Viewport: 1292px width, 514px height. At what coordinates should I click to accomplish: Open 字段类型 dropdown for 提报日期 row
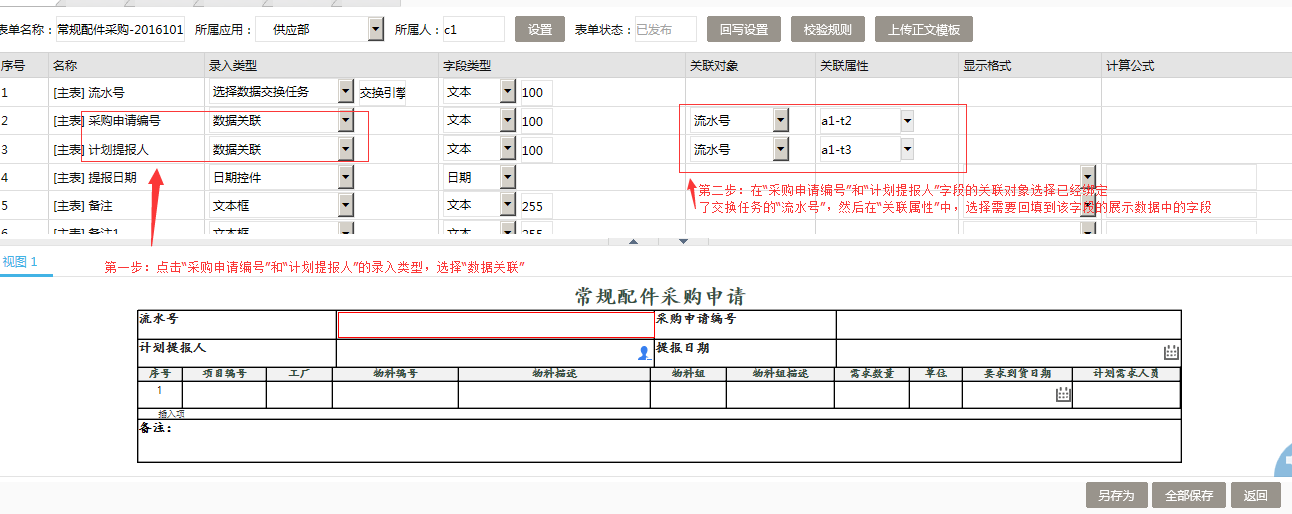tap(507, 178)
